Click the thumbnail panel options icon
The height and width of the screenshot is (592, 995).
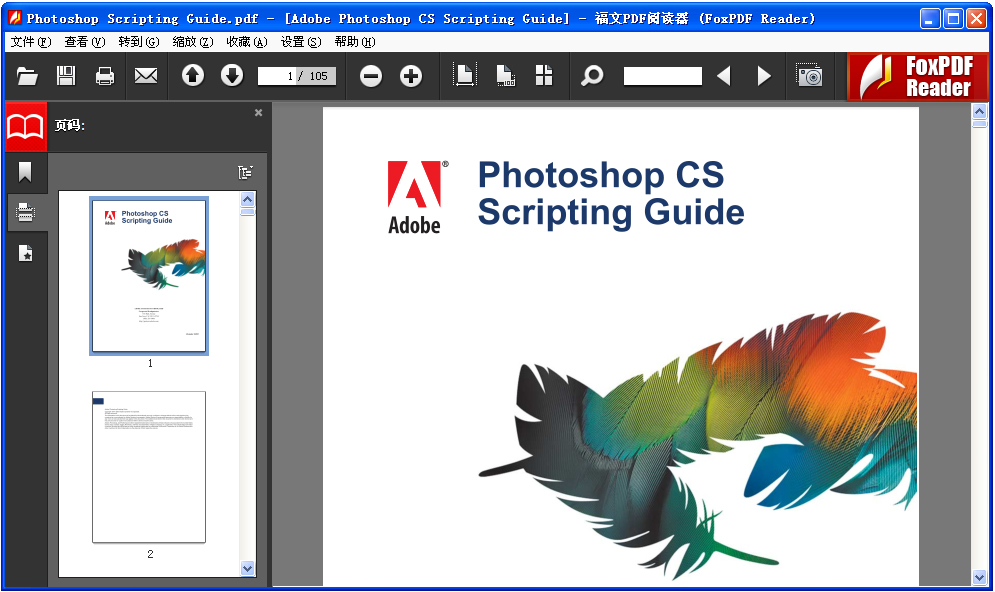tap(246, 172)
